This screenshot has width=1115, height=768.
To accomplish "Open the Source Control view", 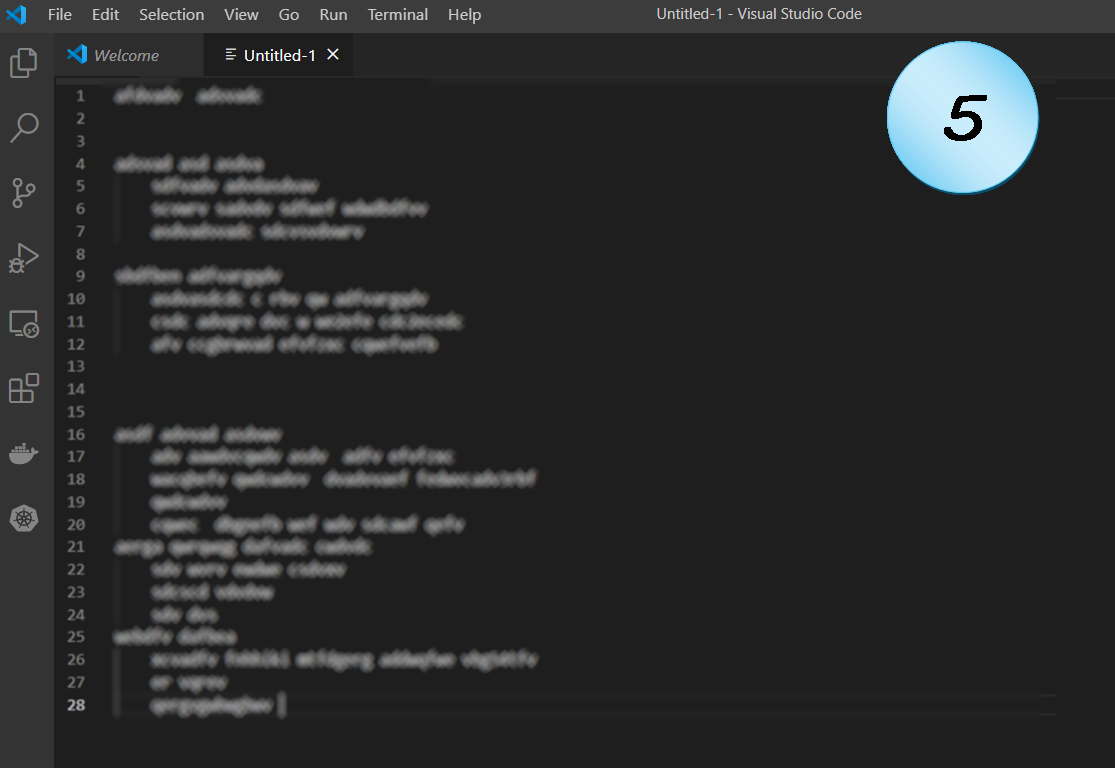I will tap(24, 193).
